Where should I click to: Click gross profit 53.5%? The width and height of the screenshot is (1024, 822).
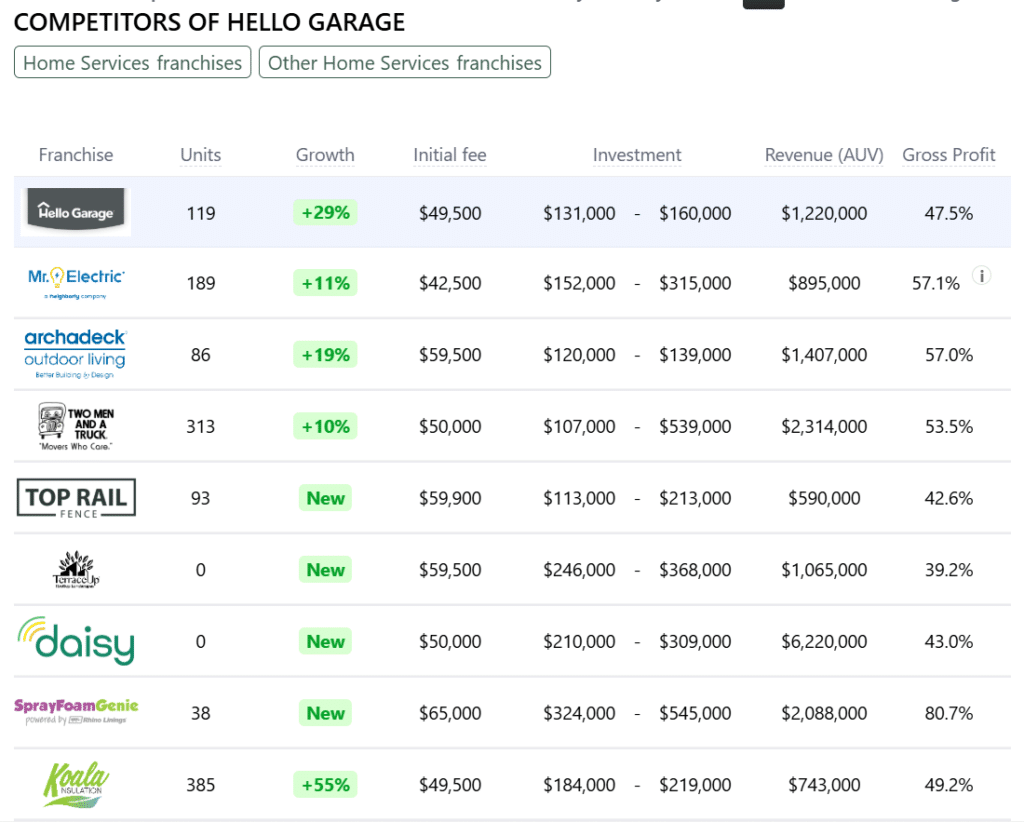pos(948,426)
